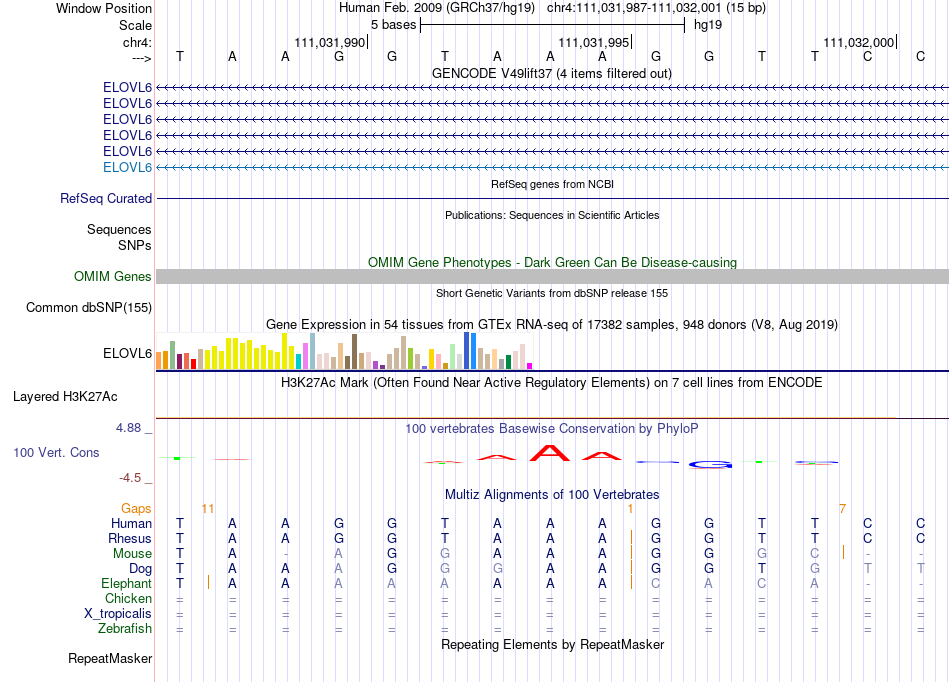Click the 100 Vert. Cons label
The width and height of the screenshot is (950, 682).
tap(56, 452)
